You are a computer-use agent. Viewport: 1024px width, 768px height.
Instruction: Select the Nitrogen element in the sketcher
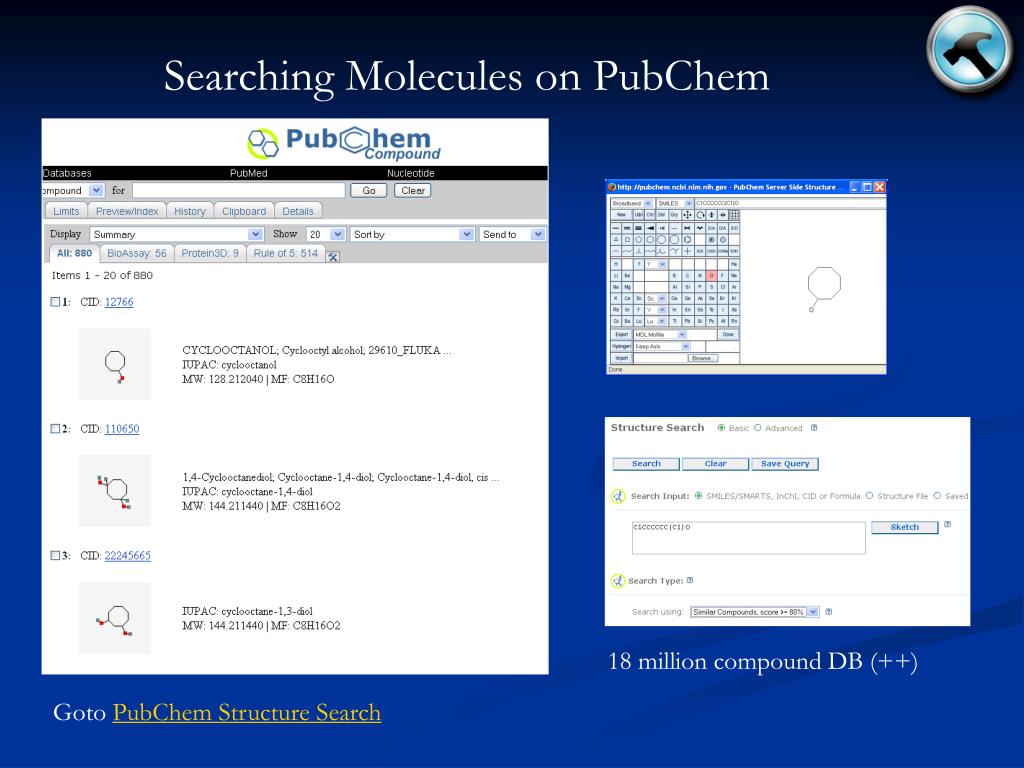[700, 276]
